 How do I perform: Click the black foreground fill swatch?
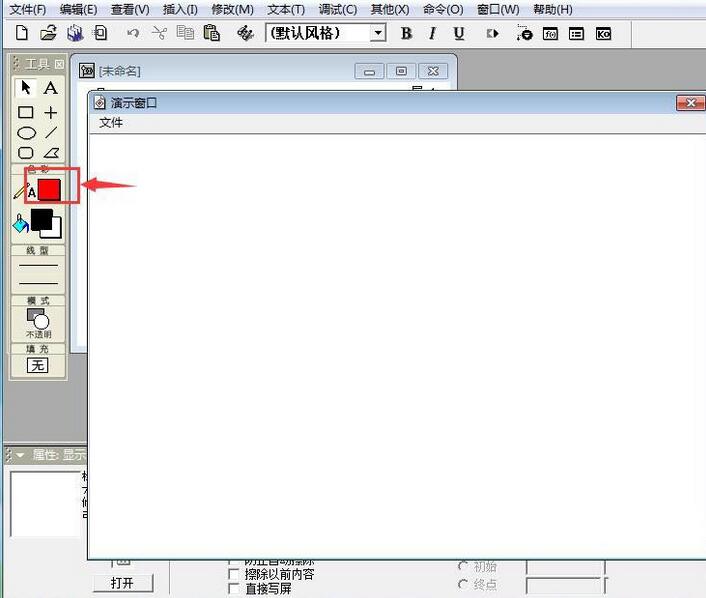[41, 219]
